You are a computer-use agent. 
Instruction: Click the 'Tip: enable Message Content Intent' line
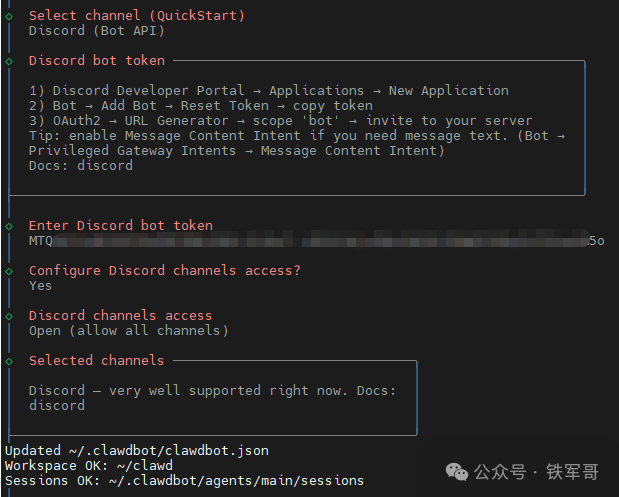click(297, 136)
